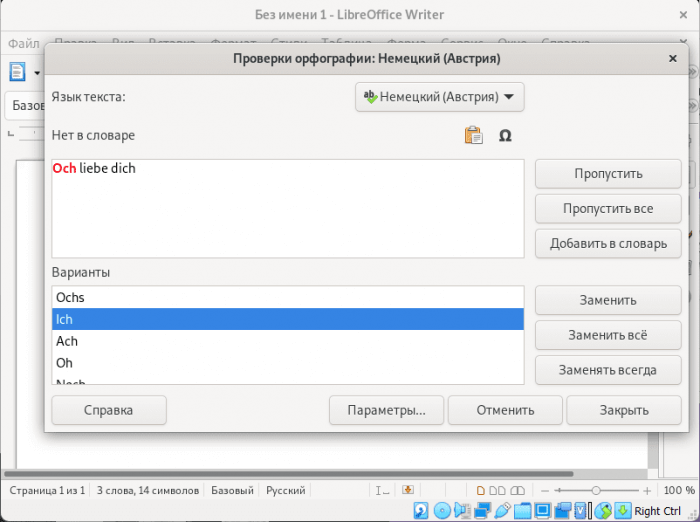Viewport: 700px width, 522px height.
Task: Click Страница 1 из 1 in status bar
Action: coord(47,490)
